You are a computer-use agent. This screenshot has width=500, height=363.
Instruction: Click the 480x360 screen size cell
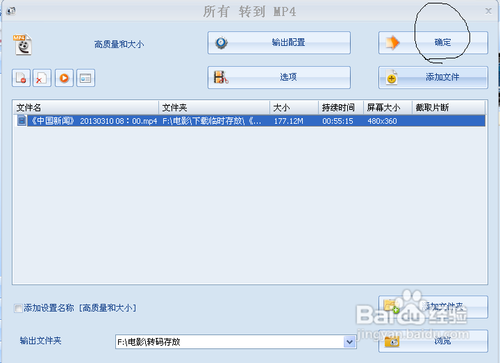(x=382, y=121)
